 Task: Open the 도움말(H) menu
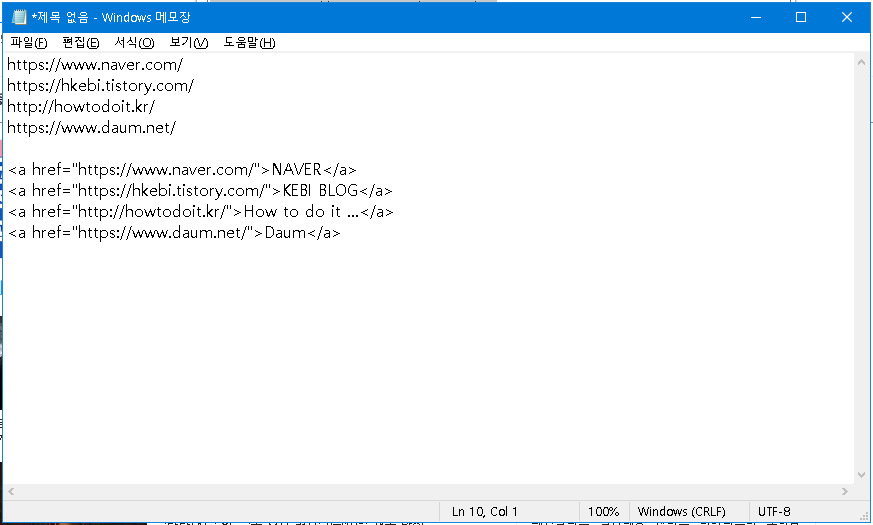249,42
